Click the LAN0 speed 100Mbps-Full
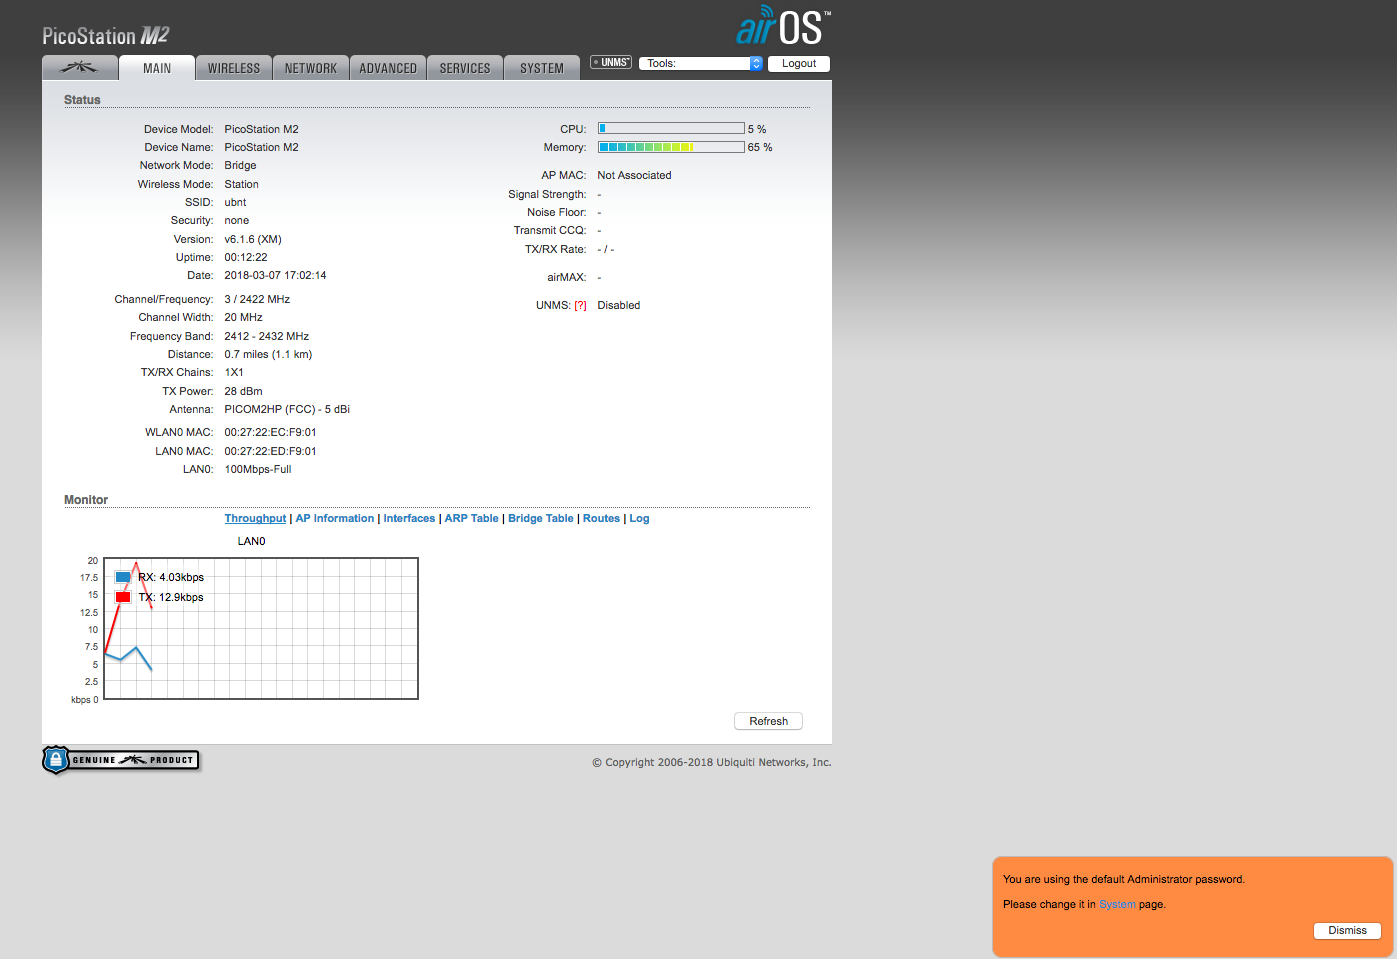The image size is (1397, 959). [258, 469]
